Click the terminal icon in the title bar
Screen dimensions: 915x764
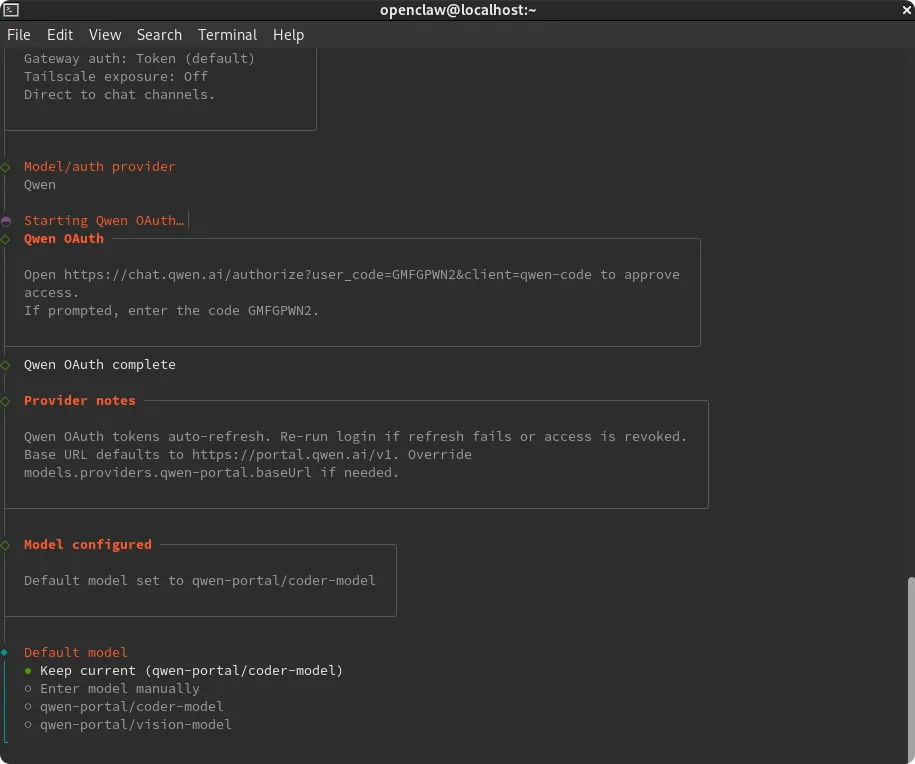[11, 10]
